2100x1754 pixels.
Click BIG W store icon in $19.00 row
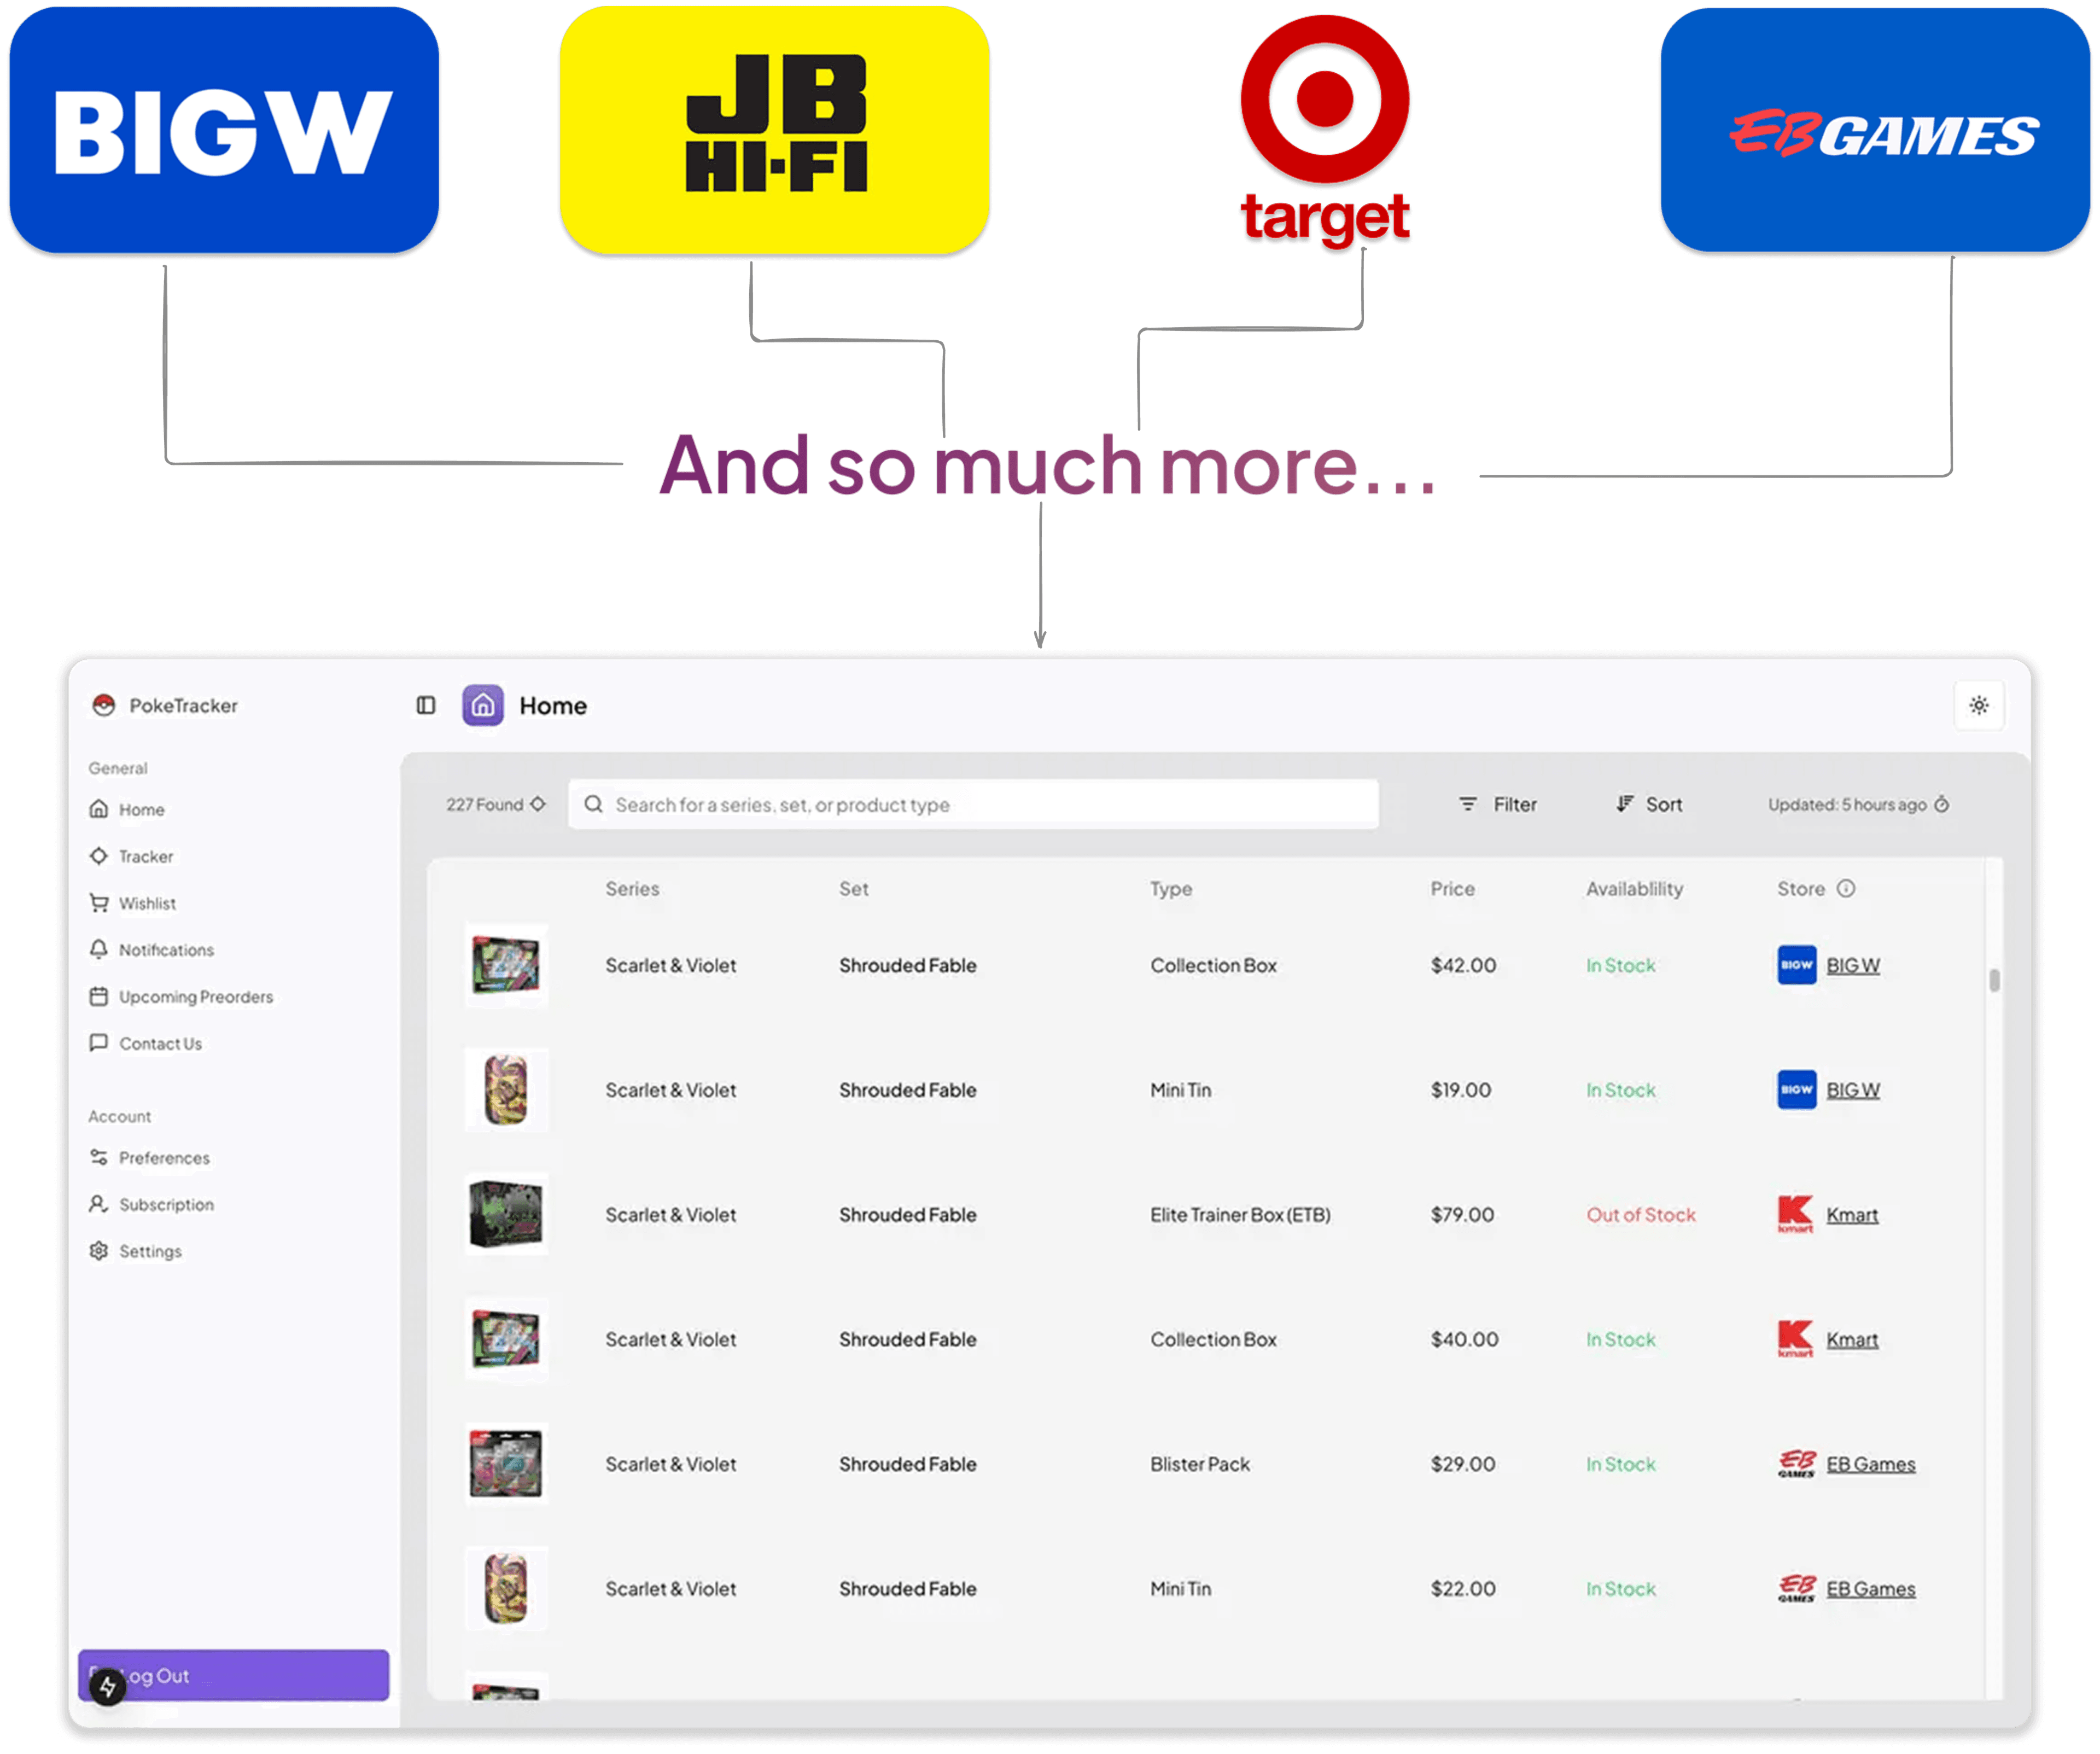pyautogui.click(x=1797, y=1091)
